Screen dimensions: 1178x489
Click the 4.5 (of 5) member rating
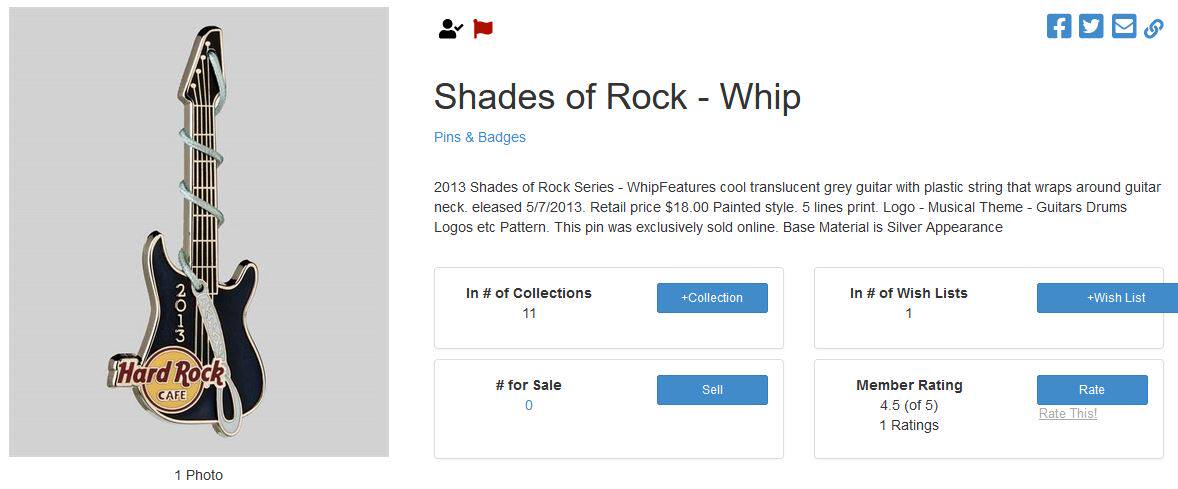tap(909, 405)
